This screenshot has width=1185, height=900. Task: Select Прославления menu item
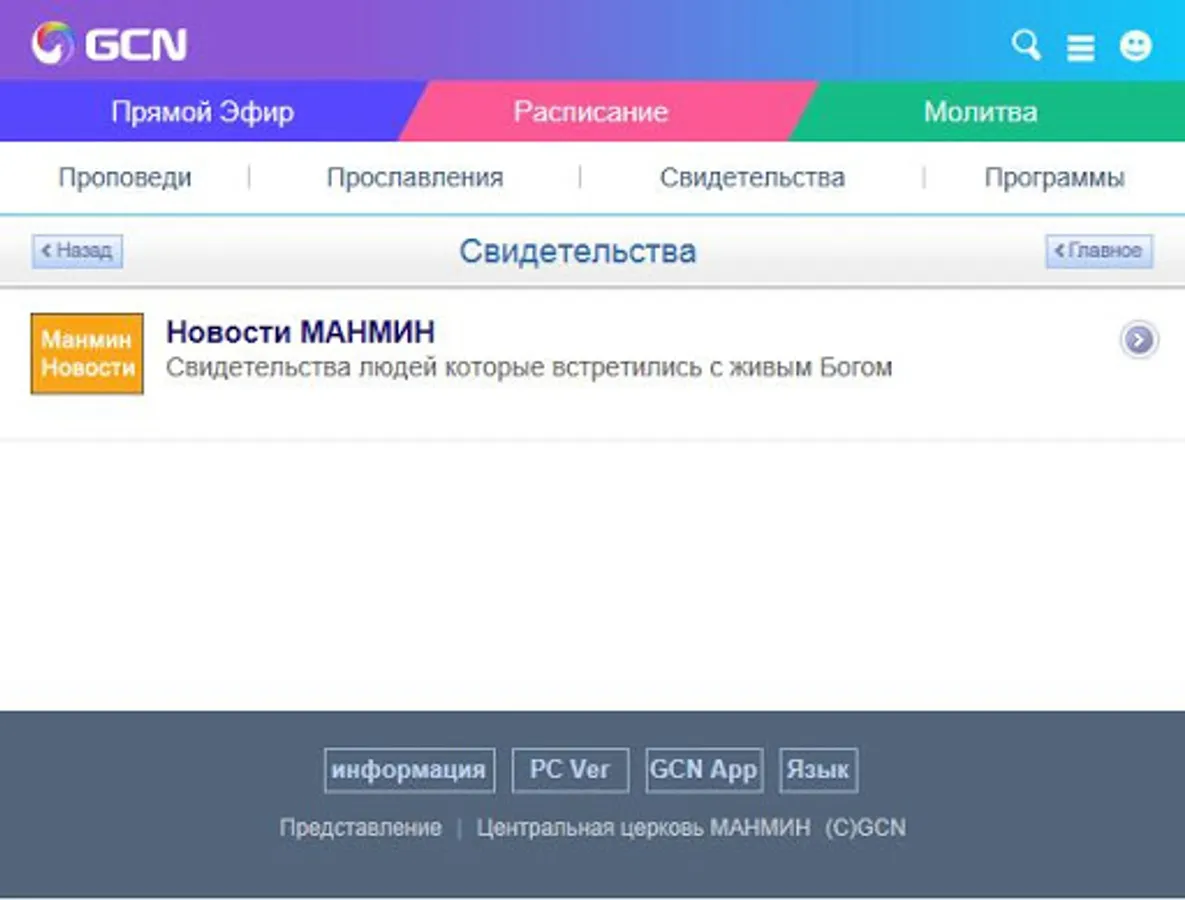[x=415, y=178]
